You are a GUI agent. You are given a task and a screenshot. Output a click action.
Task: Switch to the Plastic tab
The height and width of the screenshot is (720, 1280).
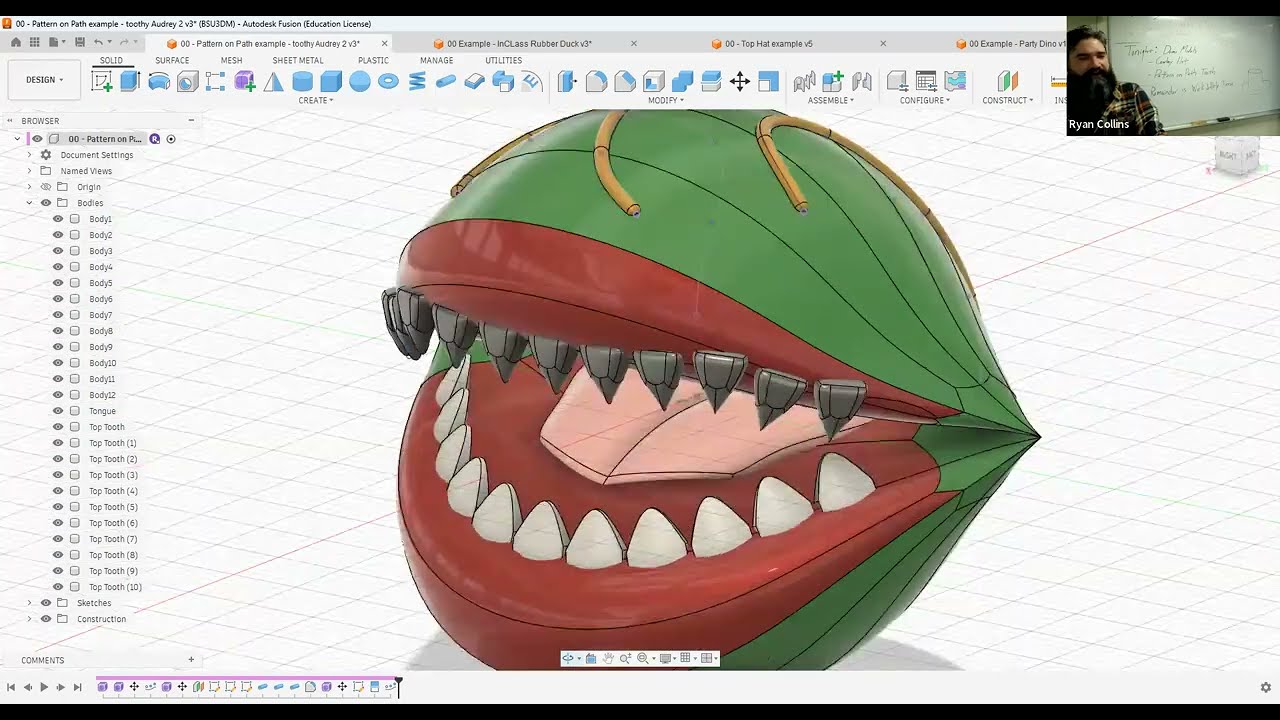373,60
